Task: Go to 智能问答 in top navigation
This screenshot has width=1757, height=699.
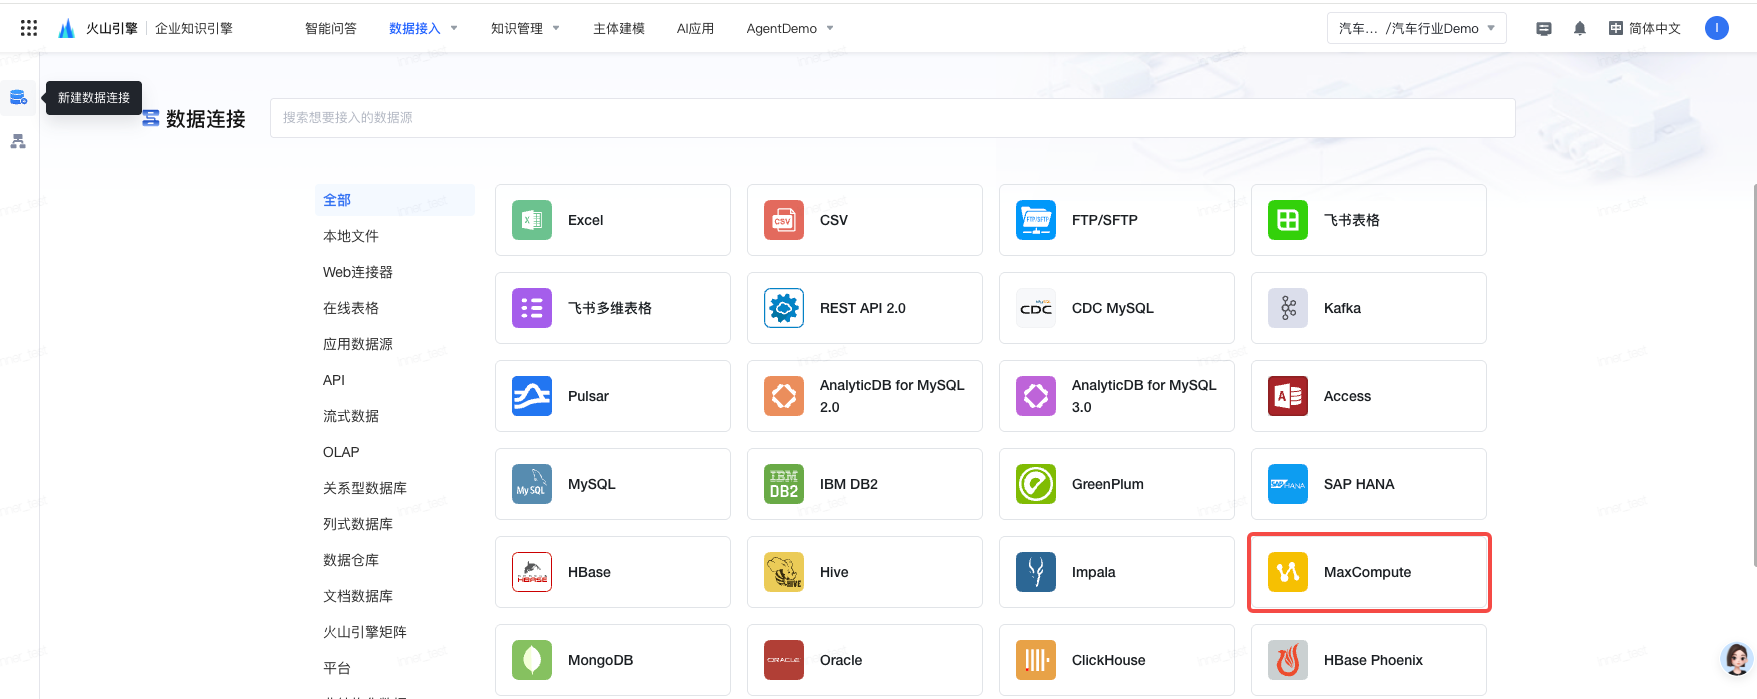Action: pyautogui.click(x=331, y=28)
